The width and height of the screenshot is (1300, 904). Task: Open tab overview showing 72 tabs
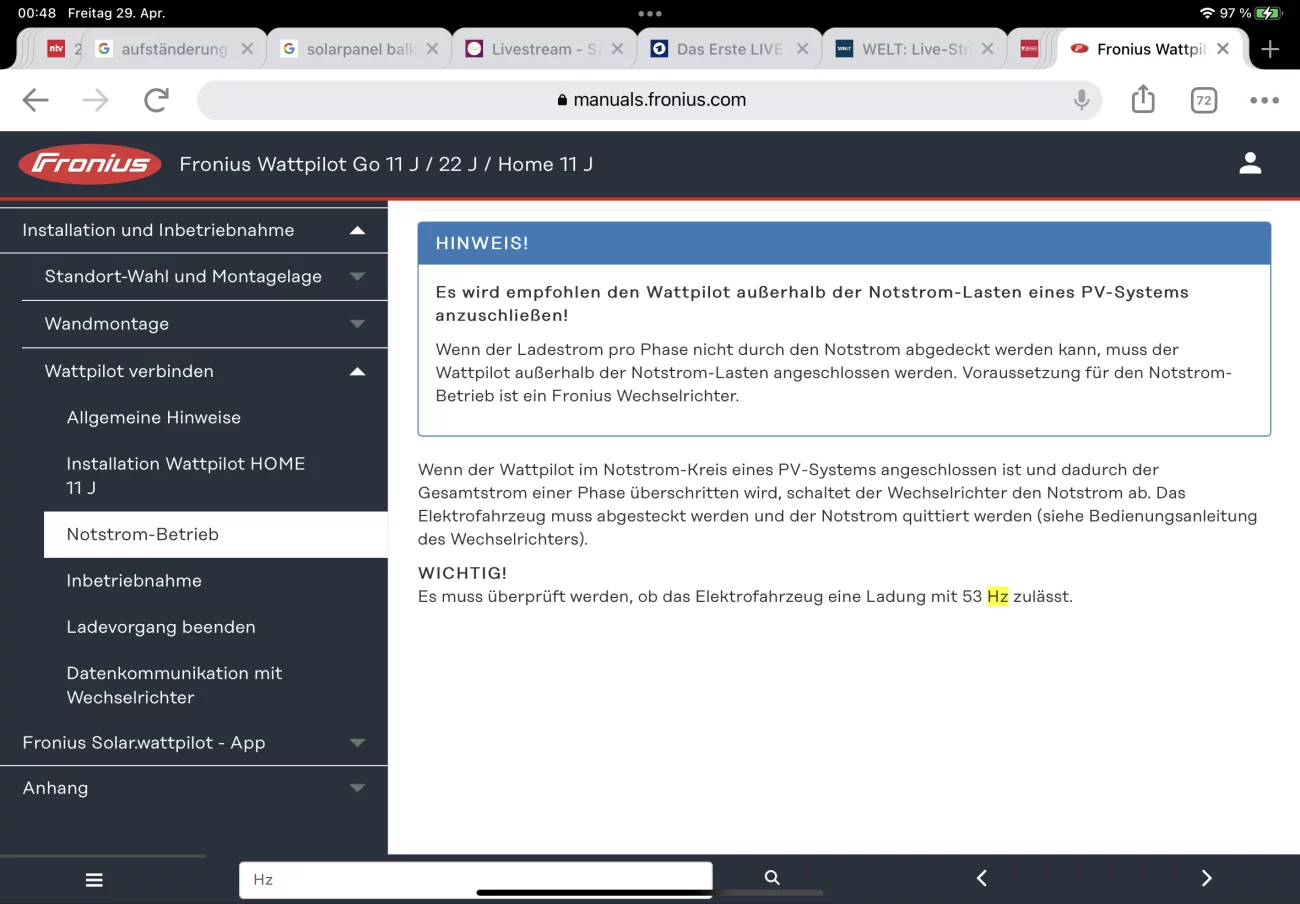1204,100
